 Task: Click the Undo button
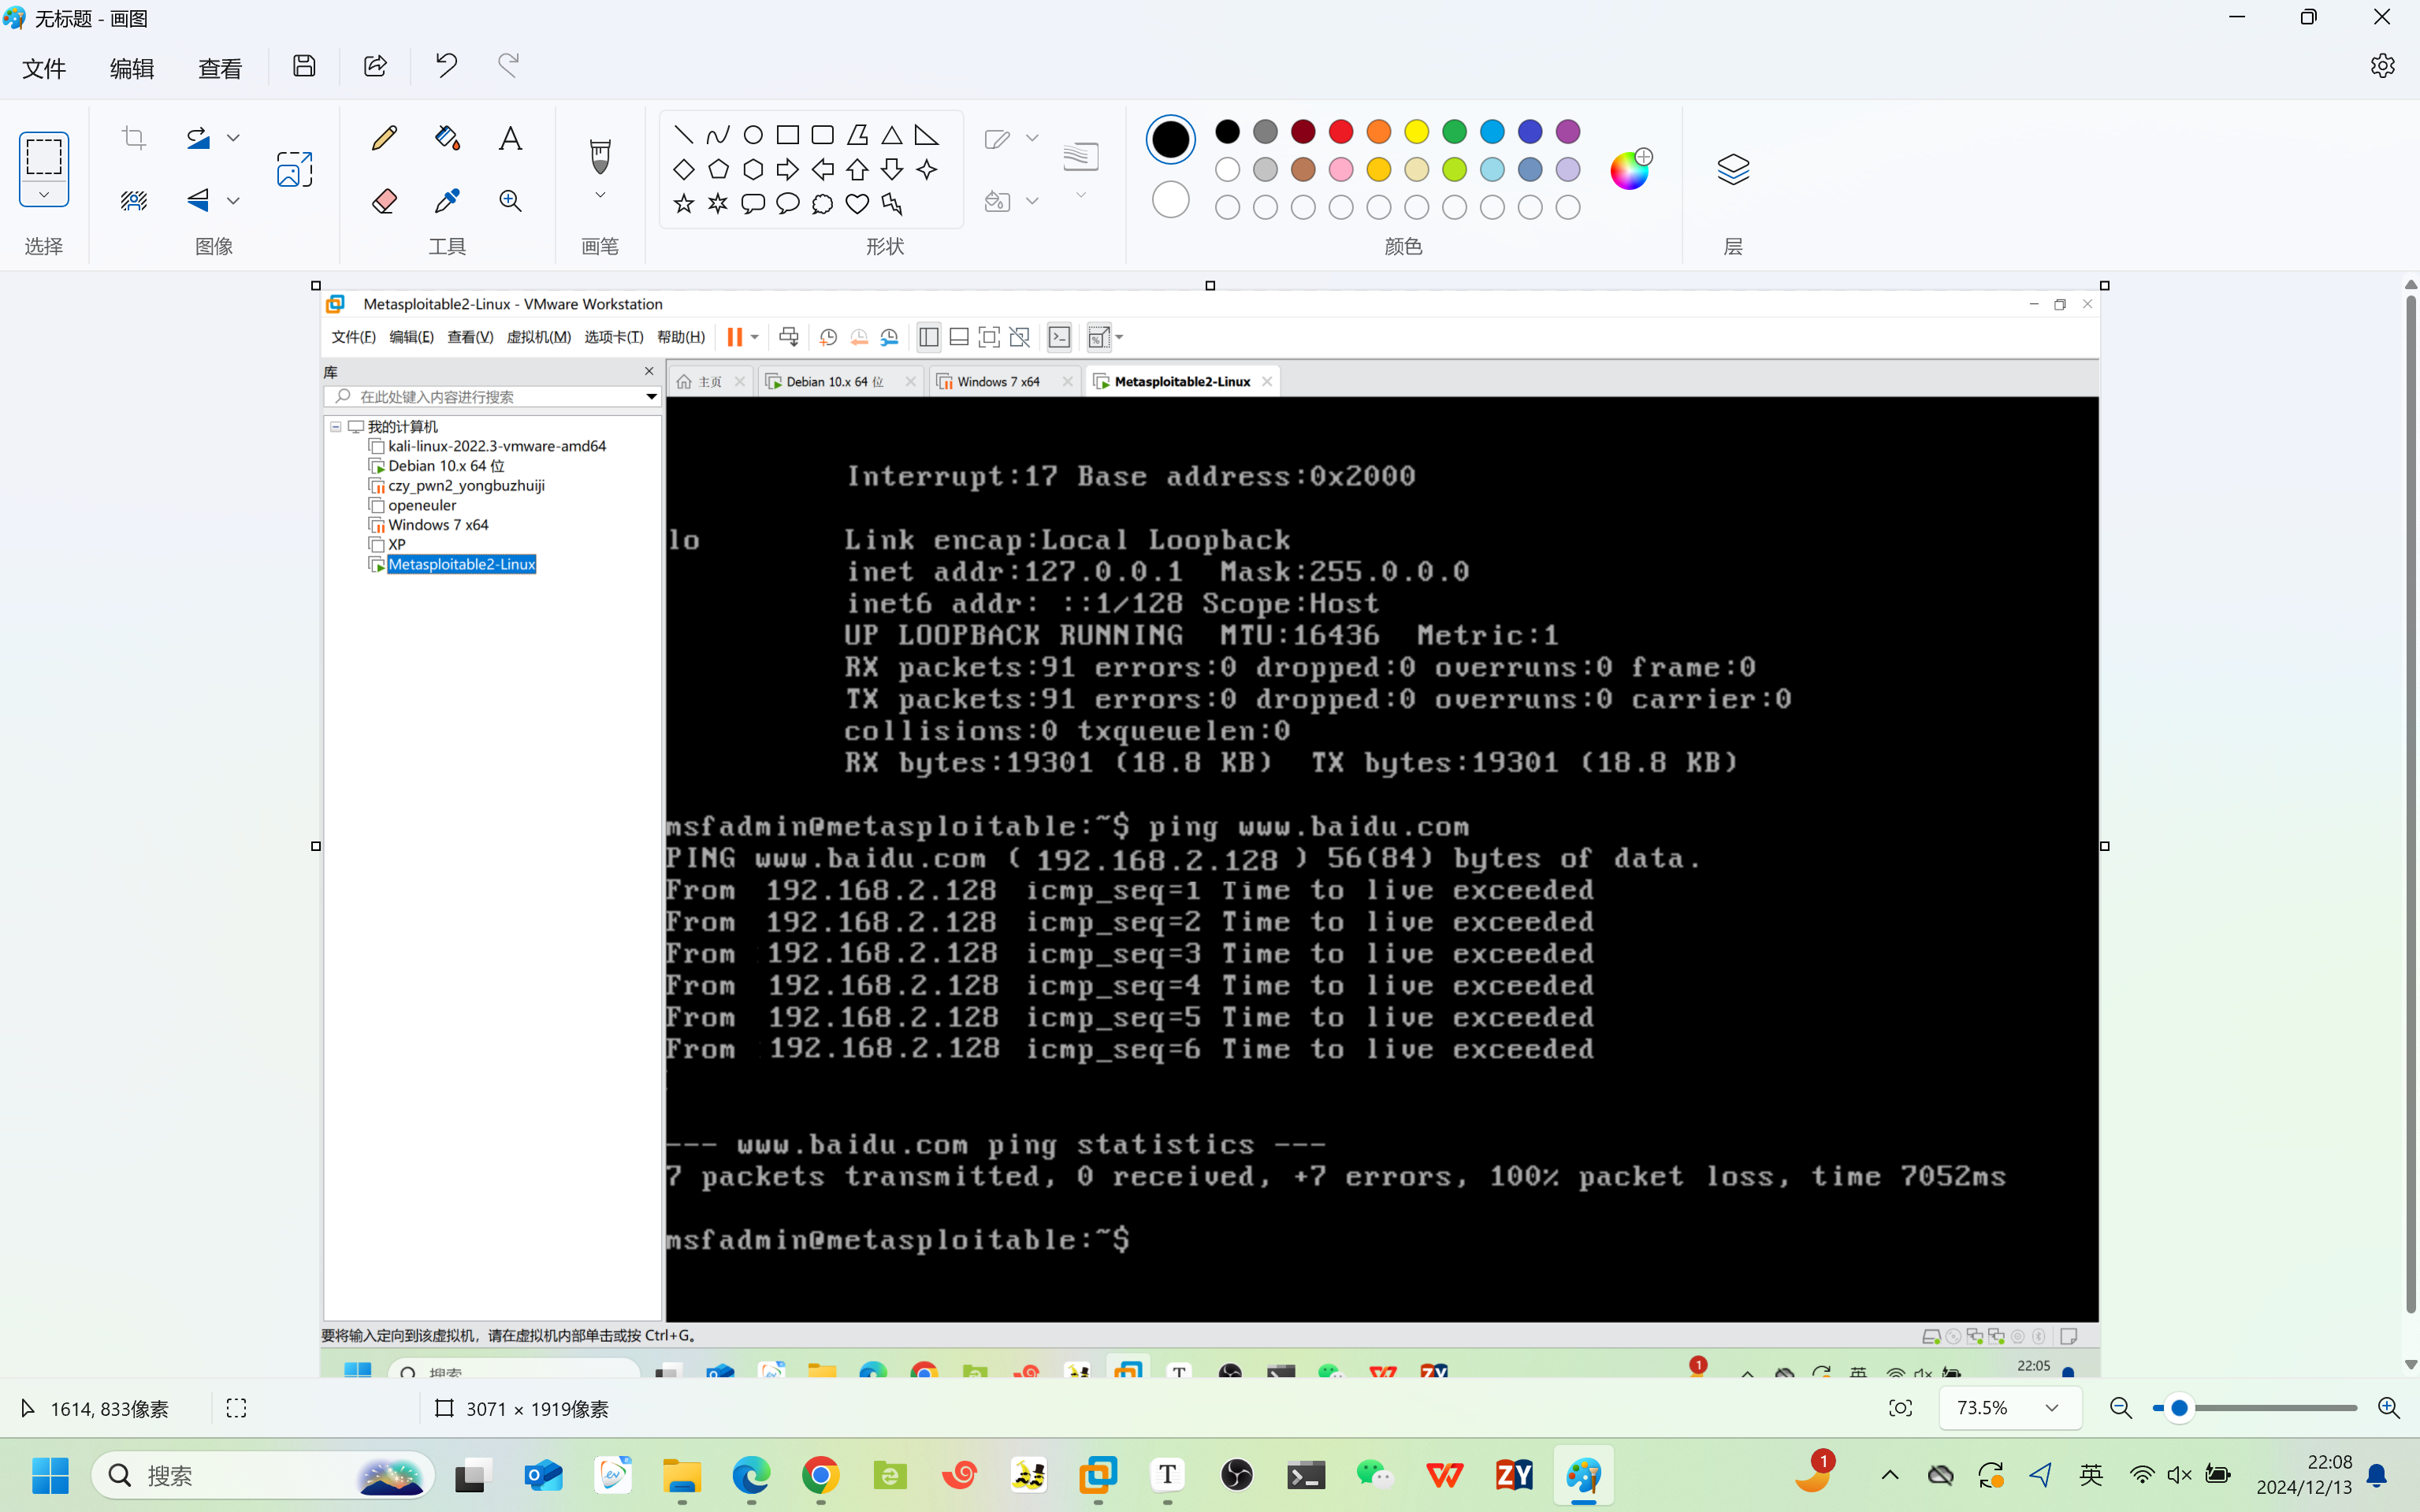[x=446, y=66]
